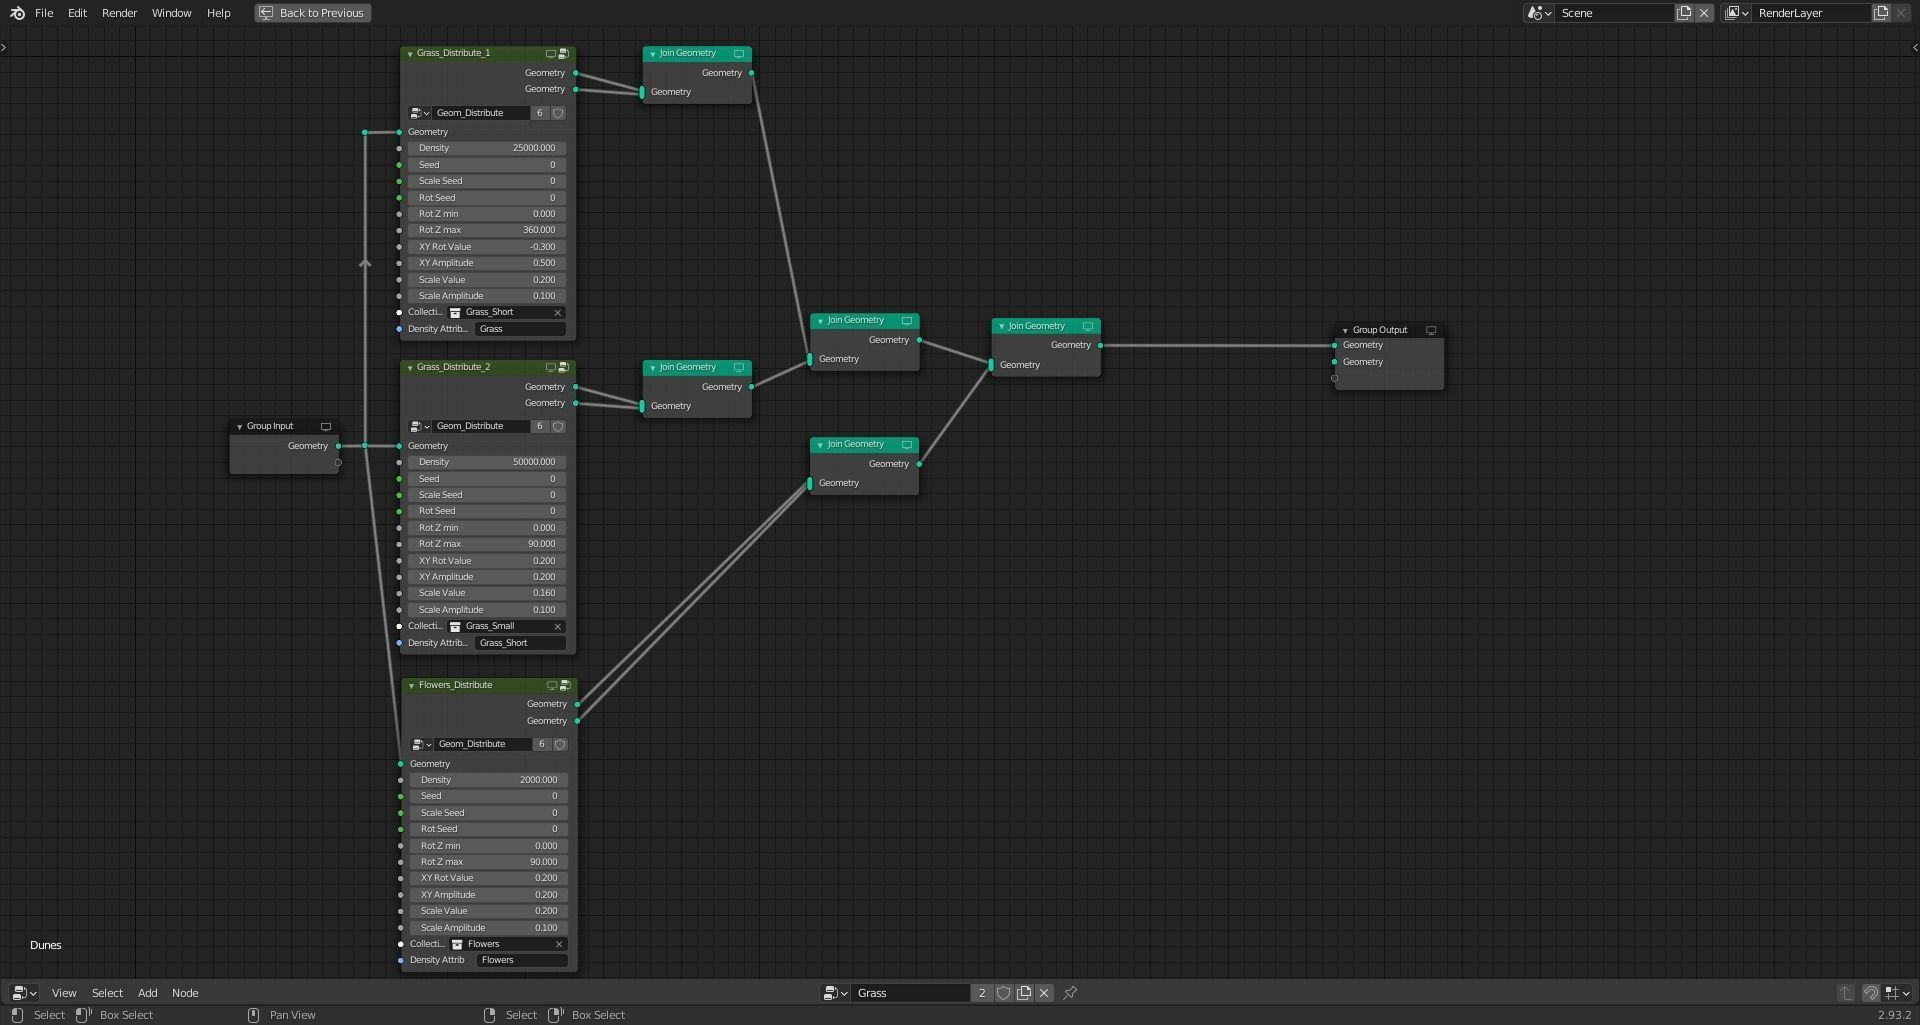Open the Add menu in node editor
The image size is (1920, 1025).
[x=148, y=993]
